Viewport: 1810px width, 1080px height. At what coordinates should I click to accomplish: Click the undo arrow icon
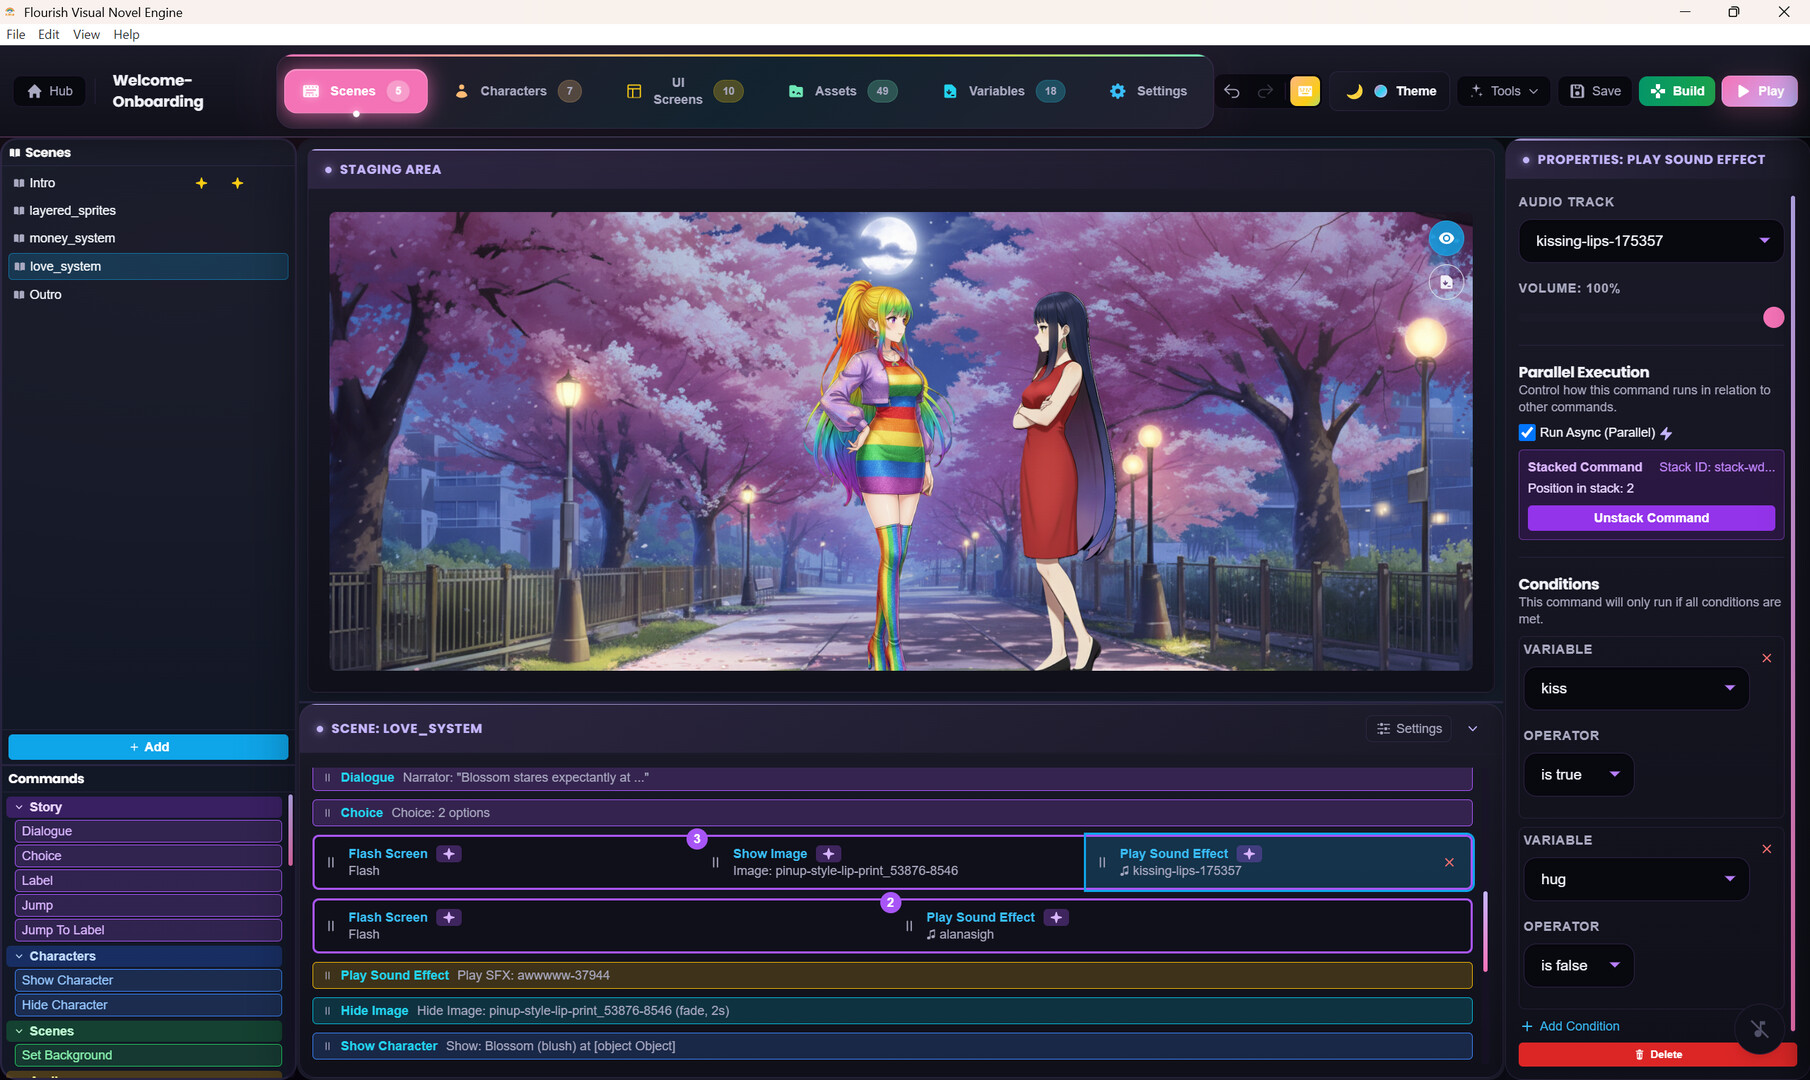[1232, 91]
